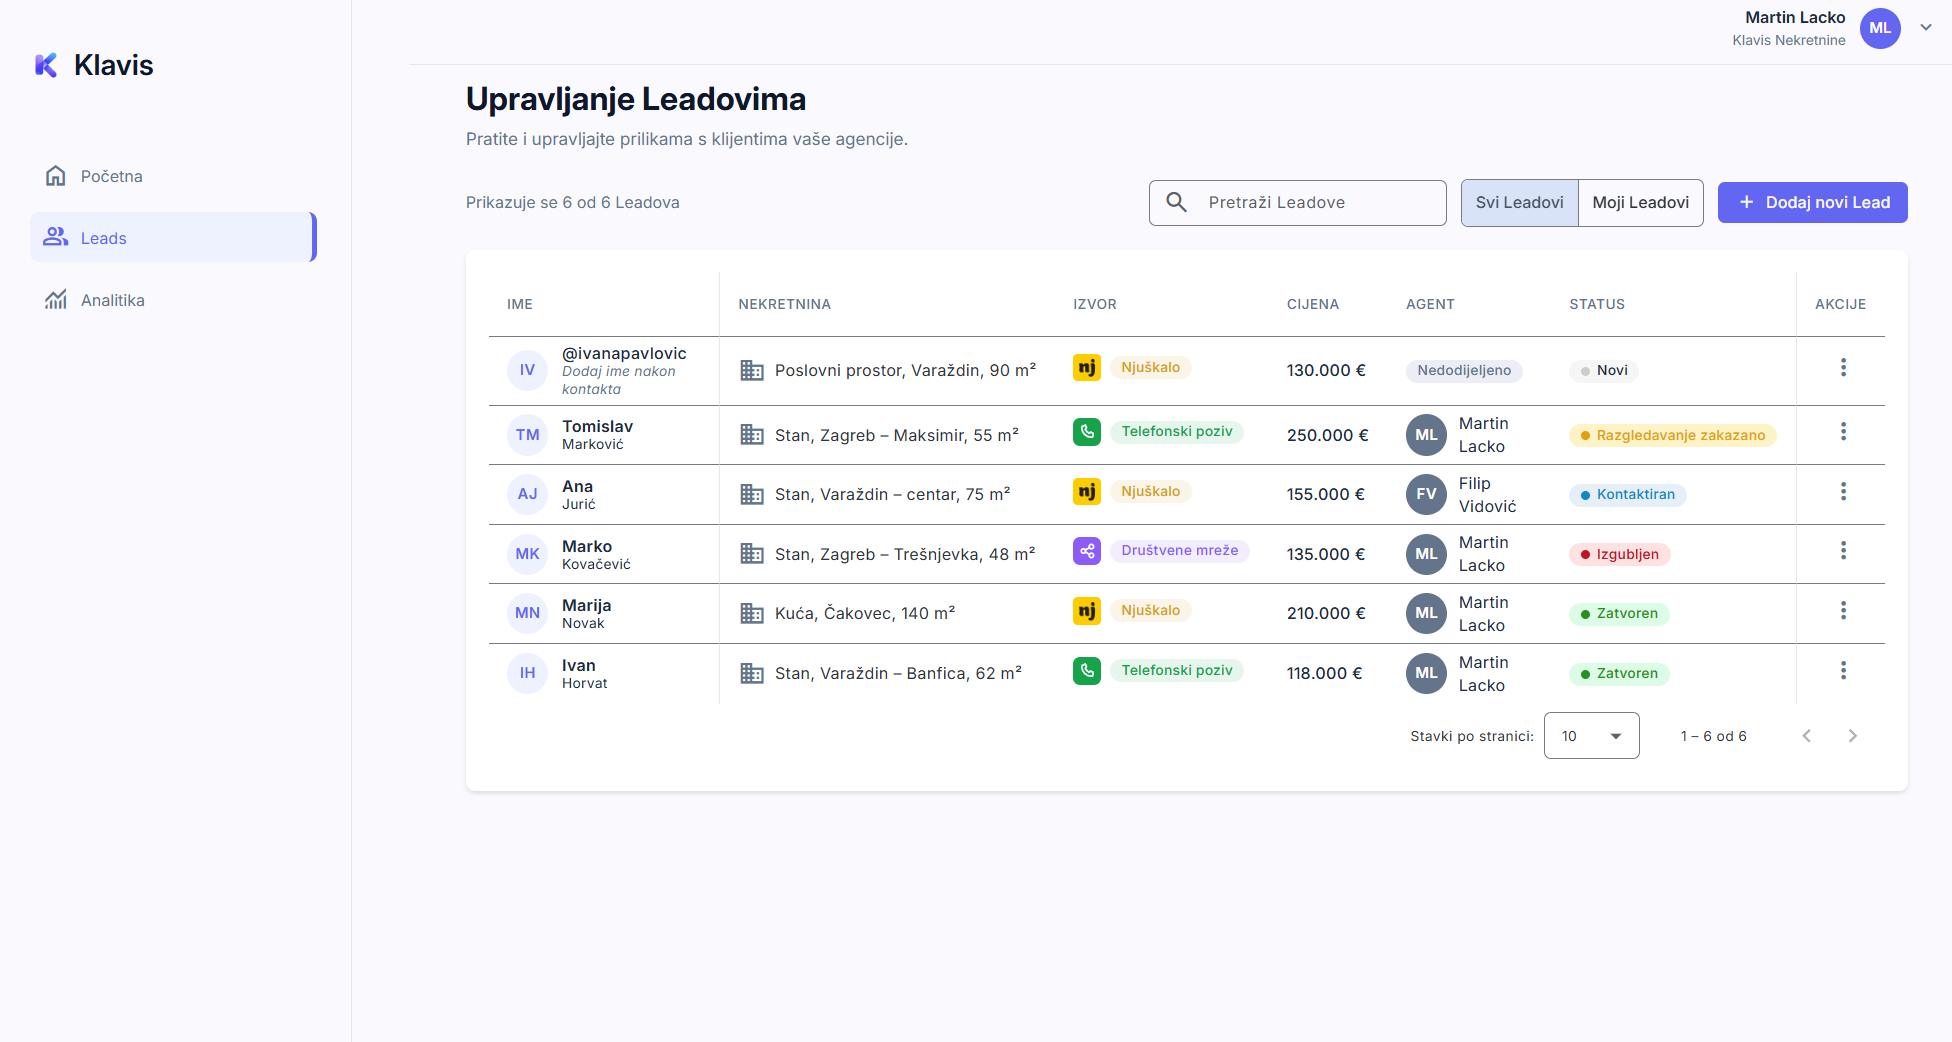Go to next page arrow

pos(1852,736)
